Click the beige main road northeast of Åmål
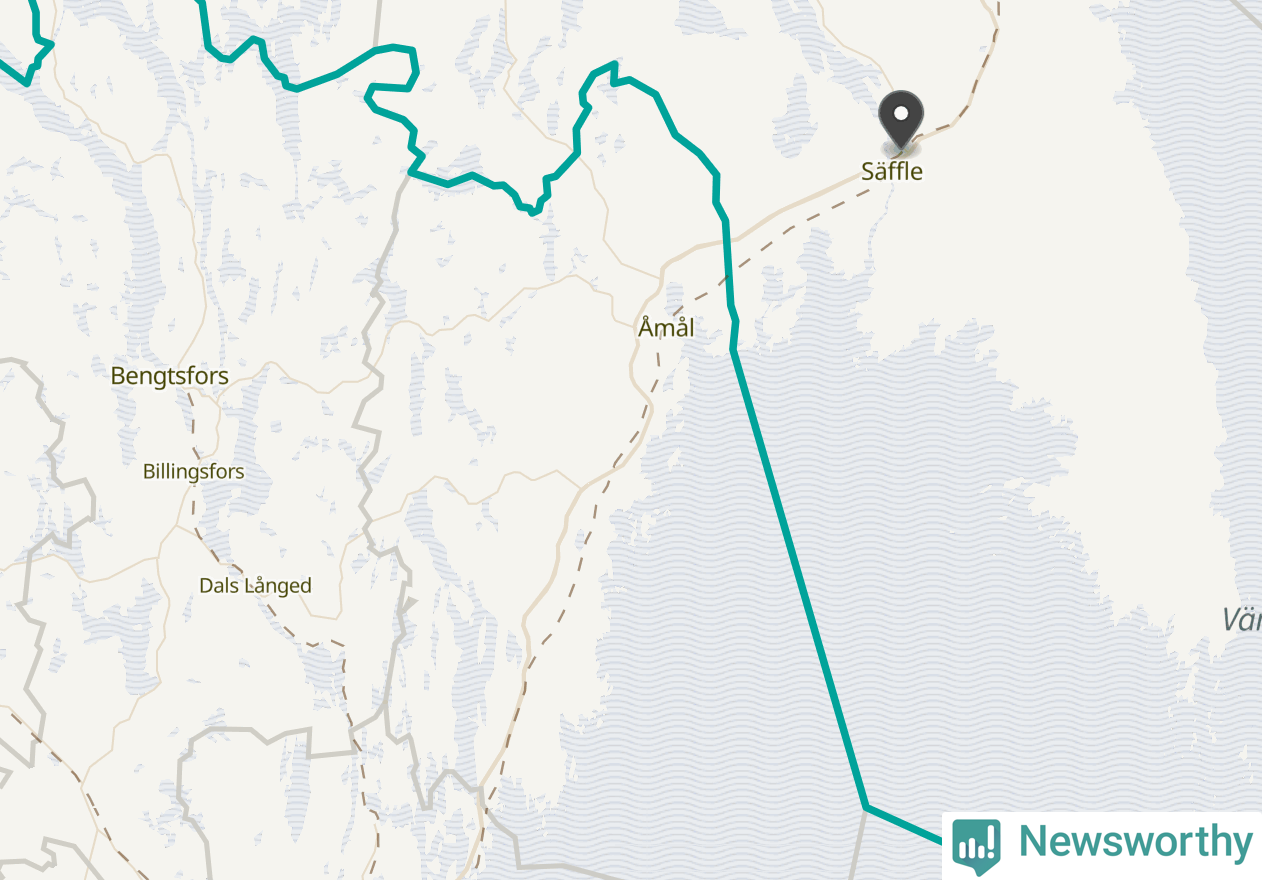 tap(760, 223)
